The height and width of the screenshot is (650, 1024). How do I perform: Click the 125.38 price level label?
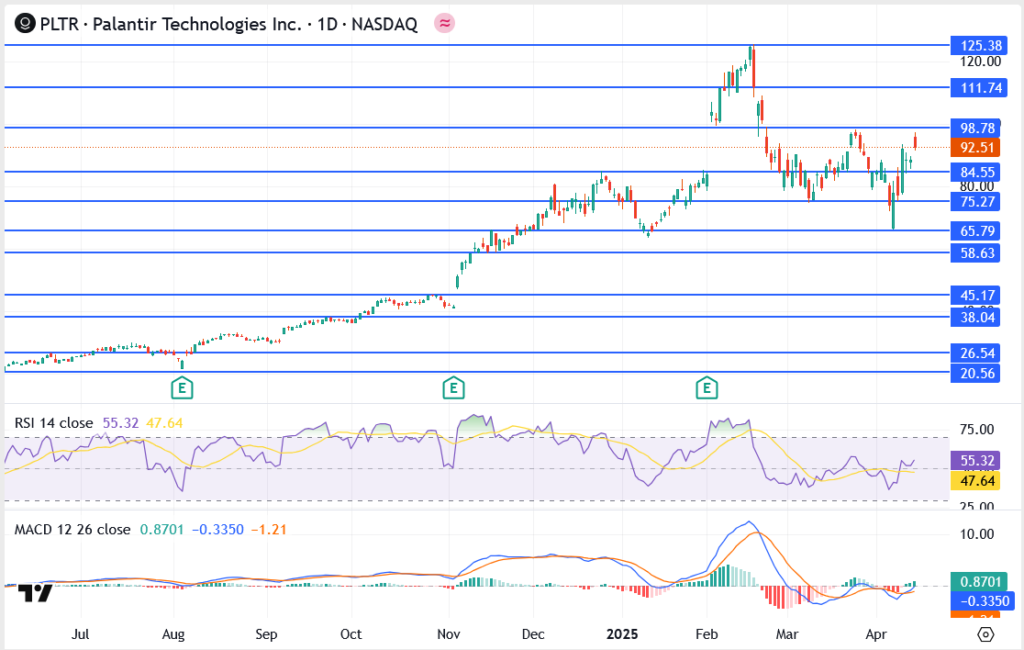pyautogui.click(x=976, y=45)
